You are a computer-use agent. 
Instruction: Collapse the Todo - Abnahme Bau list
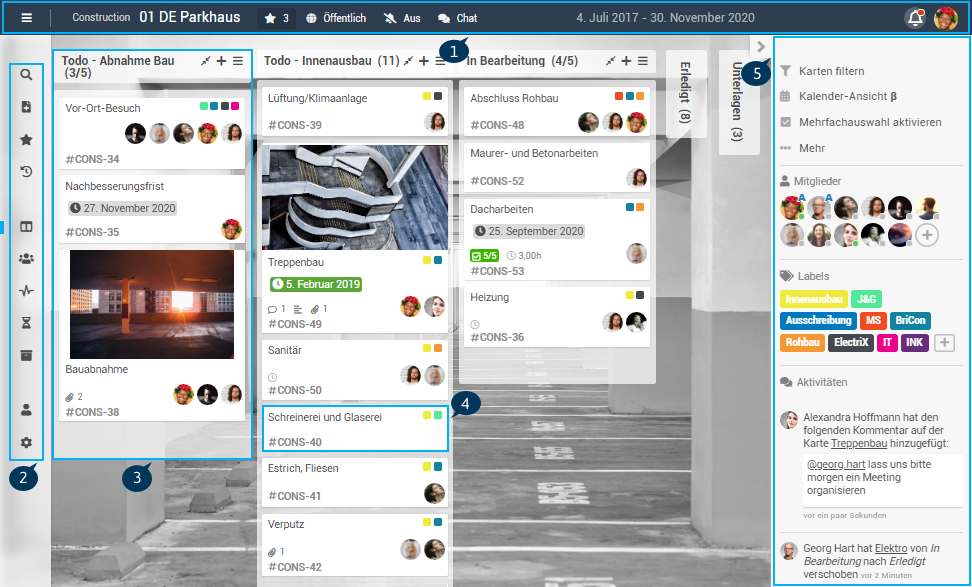(205, 61)
